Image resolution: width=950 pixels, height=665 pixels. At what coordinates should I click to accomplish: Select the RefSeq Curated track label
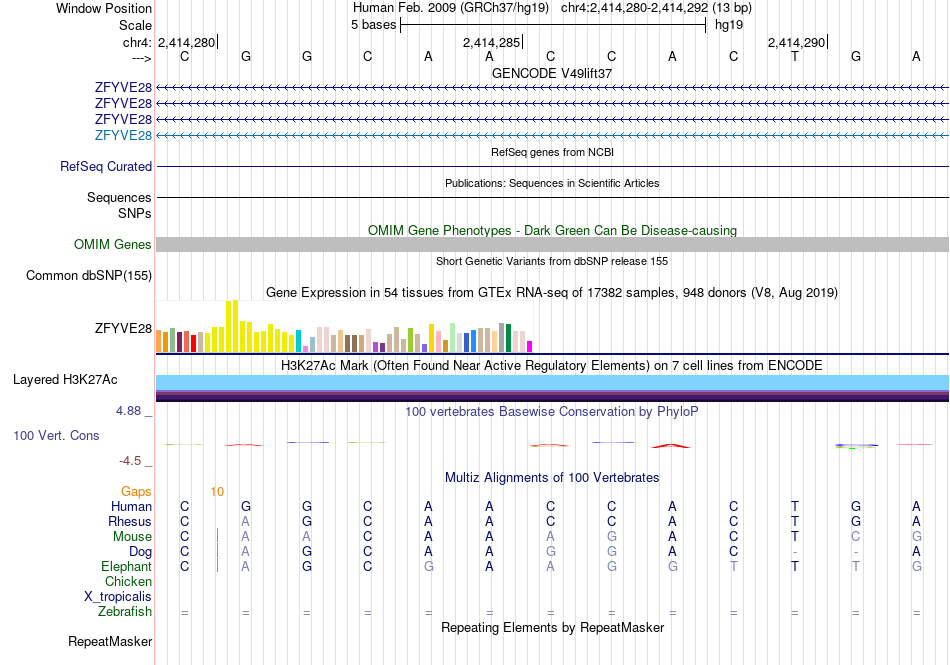106,167
